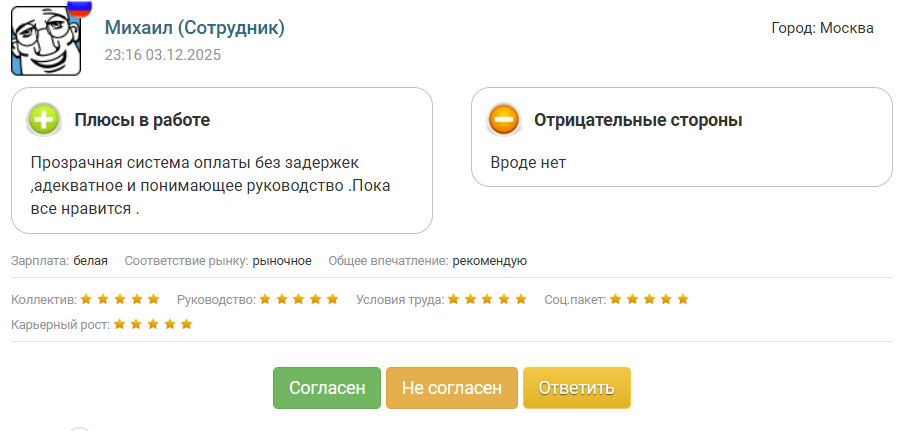Click the Плюсы в работе heading

coord(142,120)
